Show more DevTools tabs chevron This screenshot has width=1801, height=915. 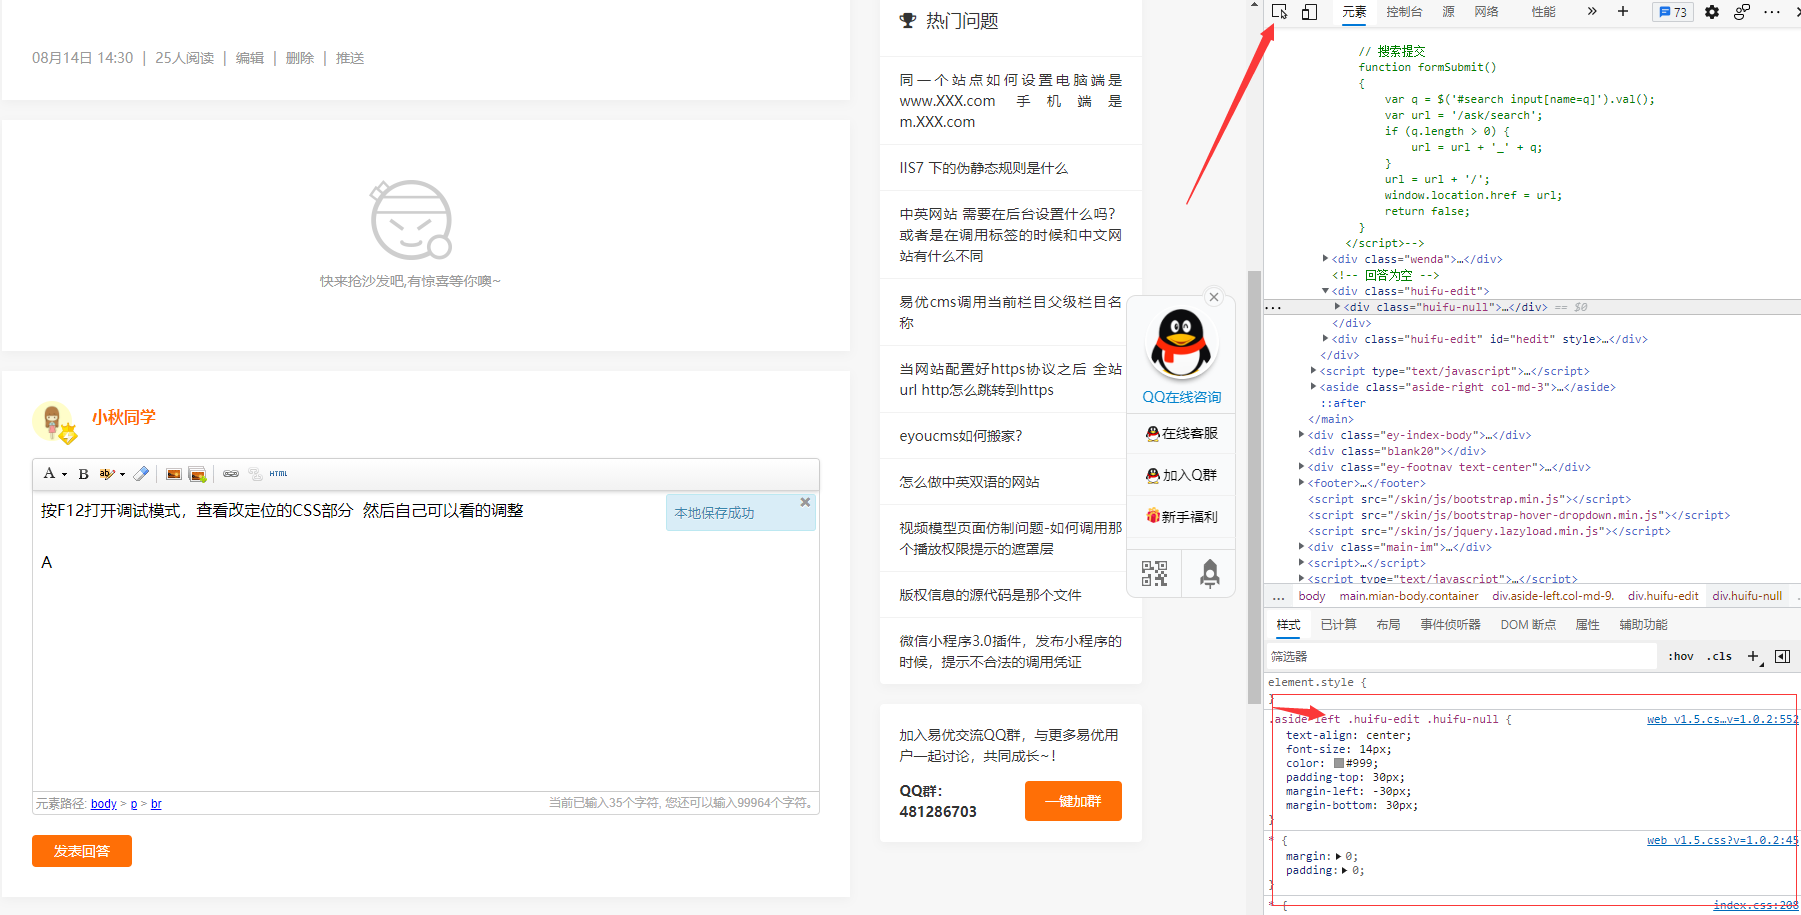click(x=1592, y=12)
